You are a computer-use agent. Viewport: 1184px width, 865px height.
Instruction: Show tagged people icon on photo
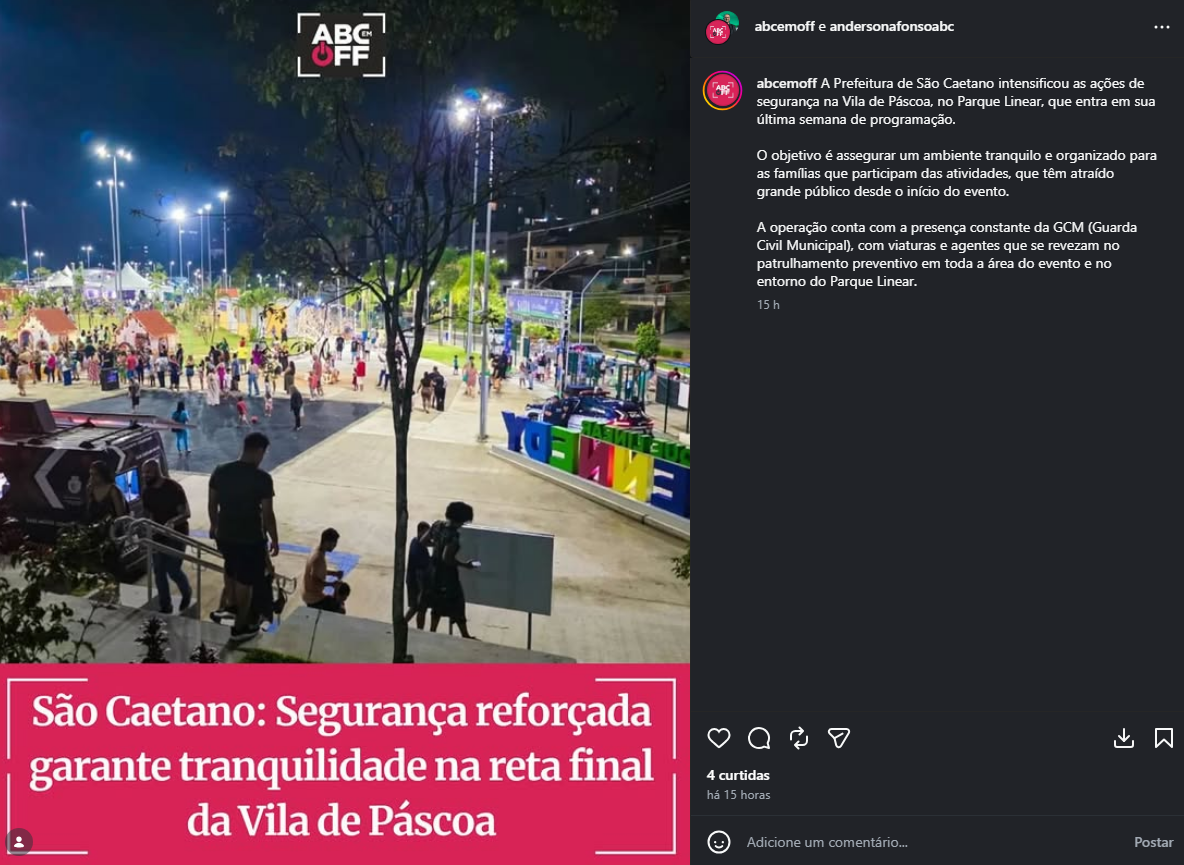[19, 841]
